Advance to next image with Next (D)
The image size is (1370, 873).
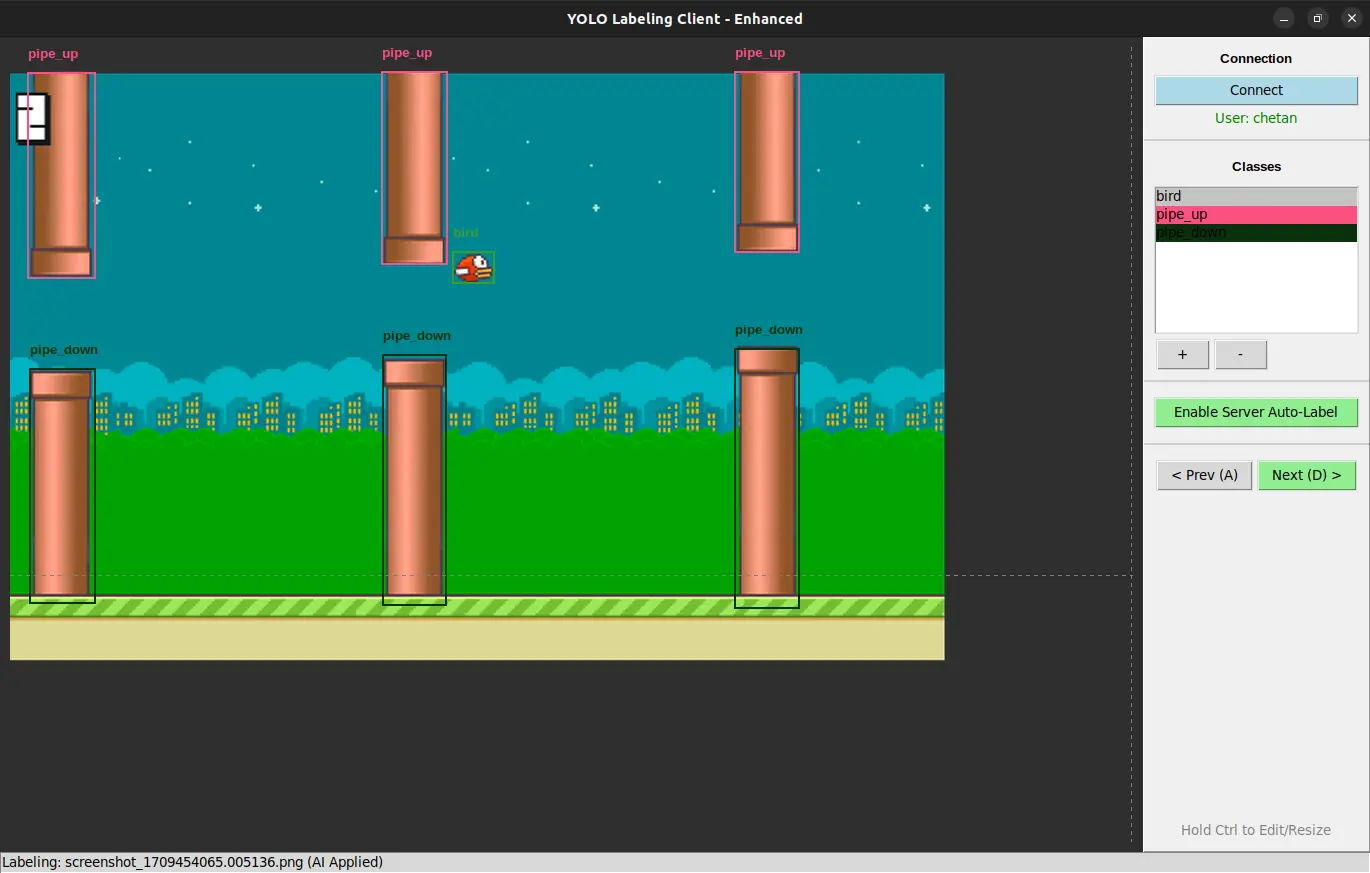click(1306, 475)
